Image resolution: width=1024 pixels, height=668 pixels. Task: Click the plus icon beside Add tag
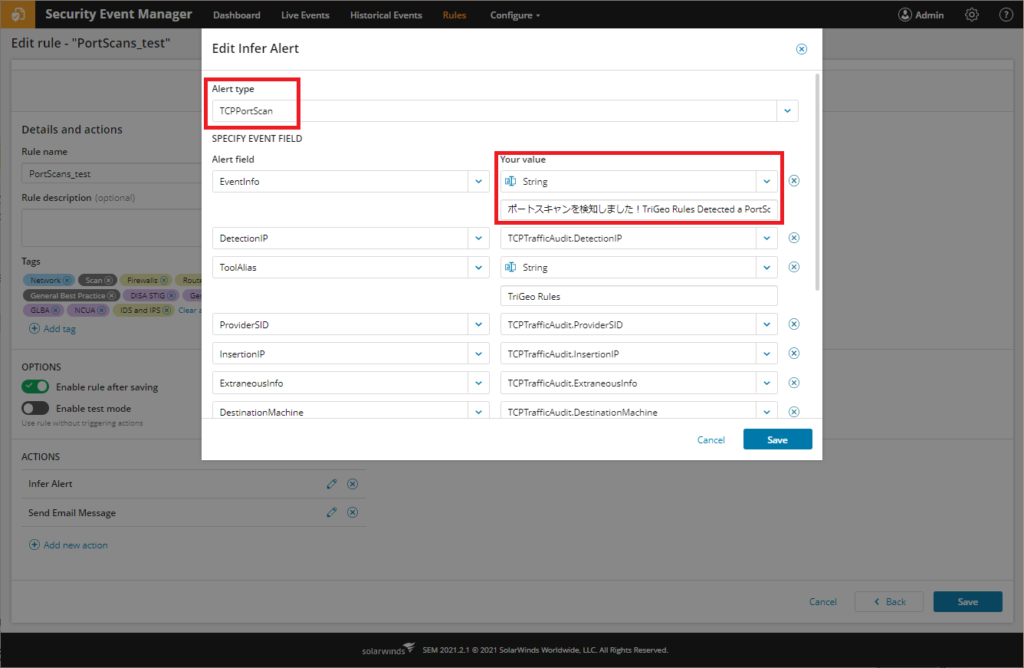pos(34,328)
